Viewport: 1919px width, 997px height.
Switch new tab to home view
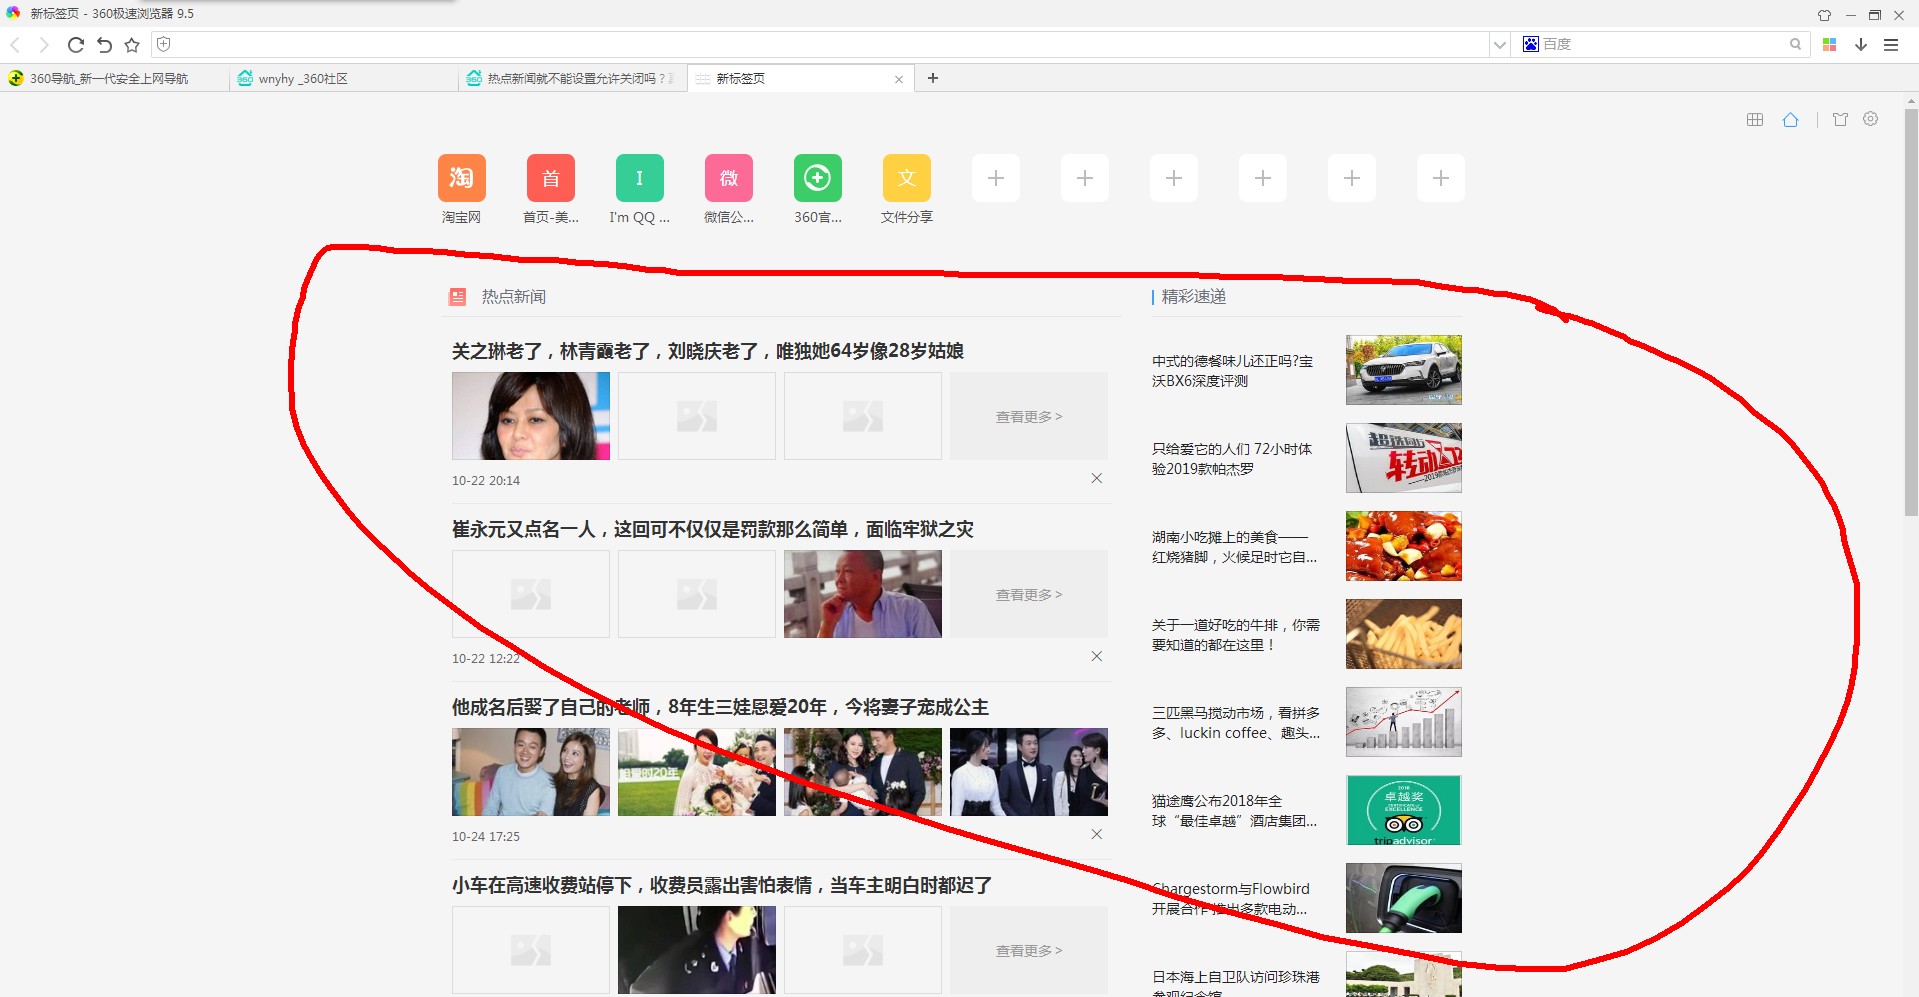coord(1790,120)
